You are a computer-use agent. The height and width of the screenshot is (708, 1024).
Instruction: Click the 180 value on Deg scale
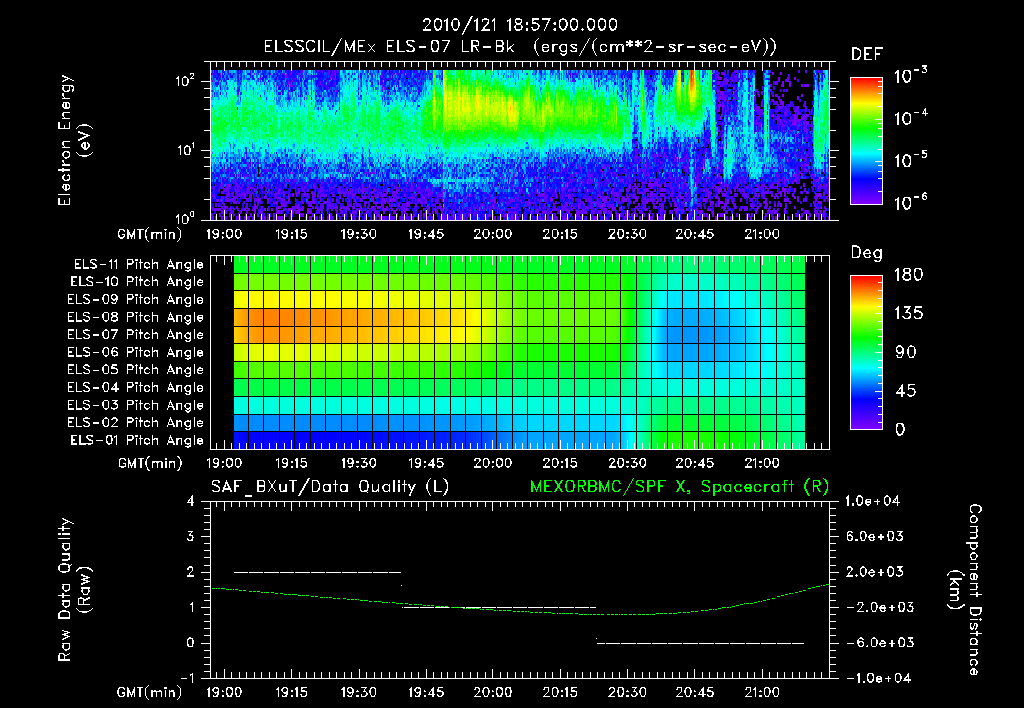tap(909, 274)
